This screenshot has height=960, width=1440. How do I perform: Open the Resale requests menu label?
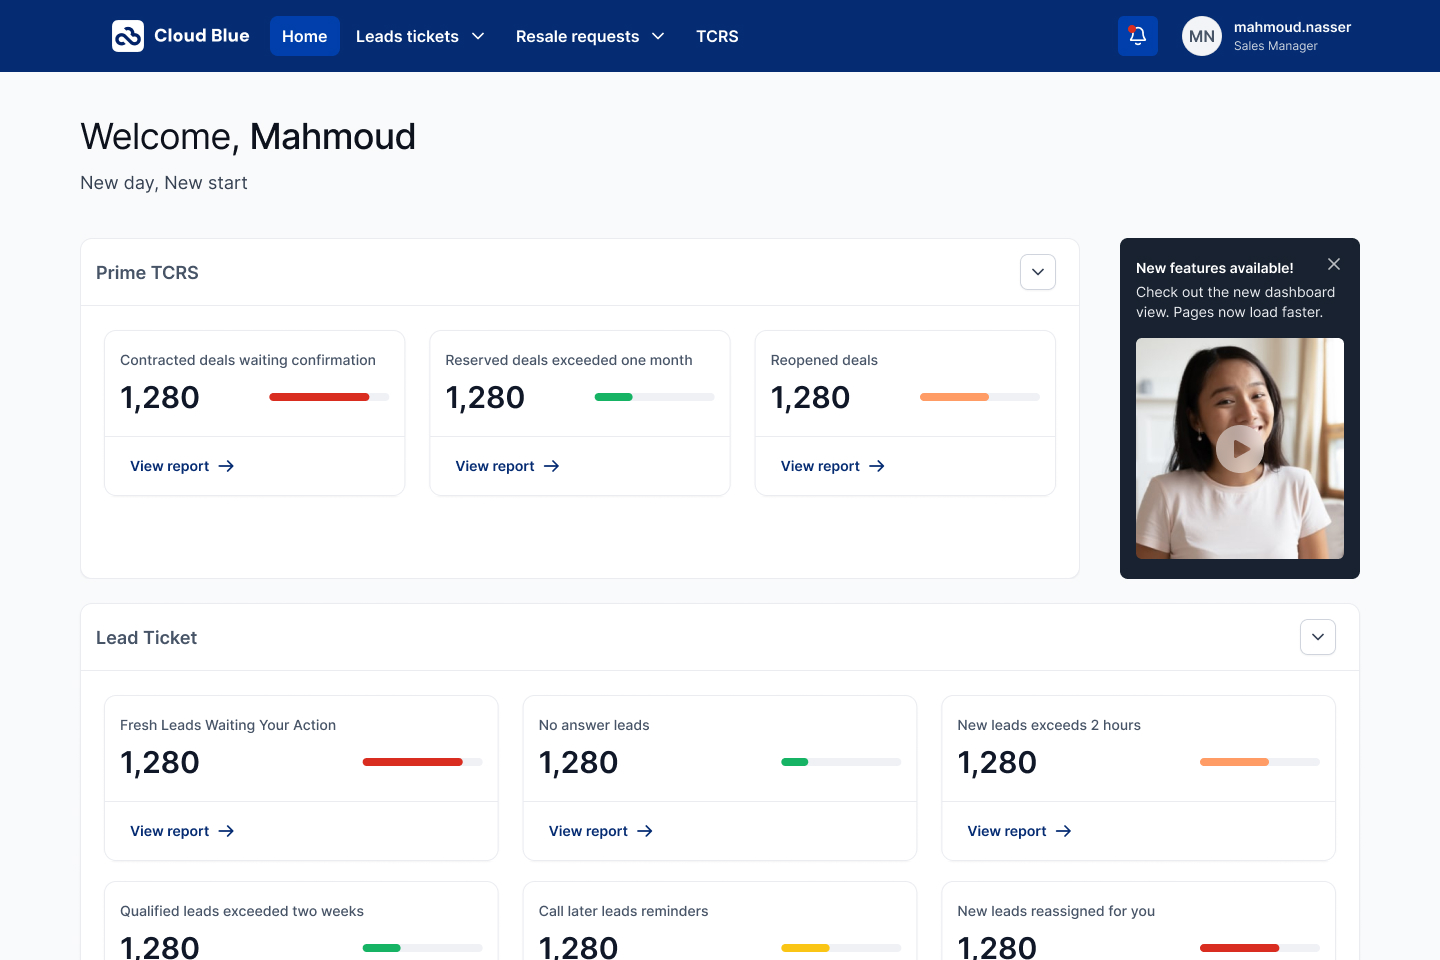[577, 36]
